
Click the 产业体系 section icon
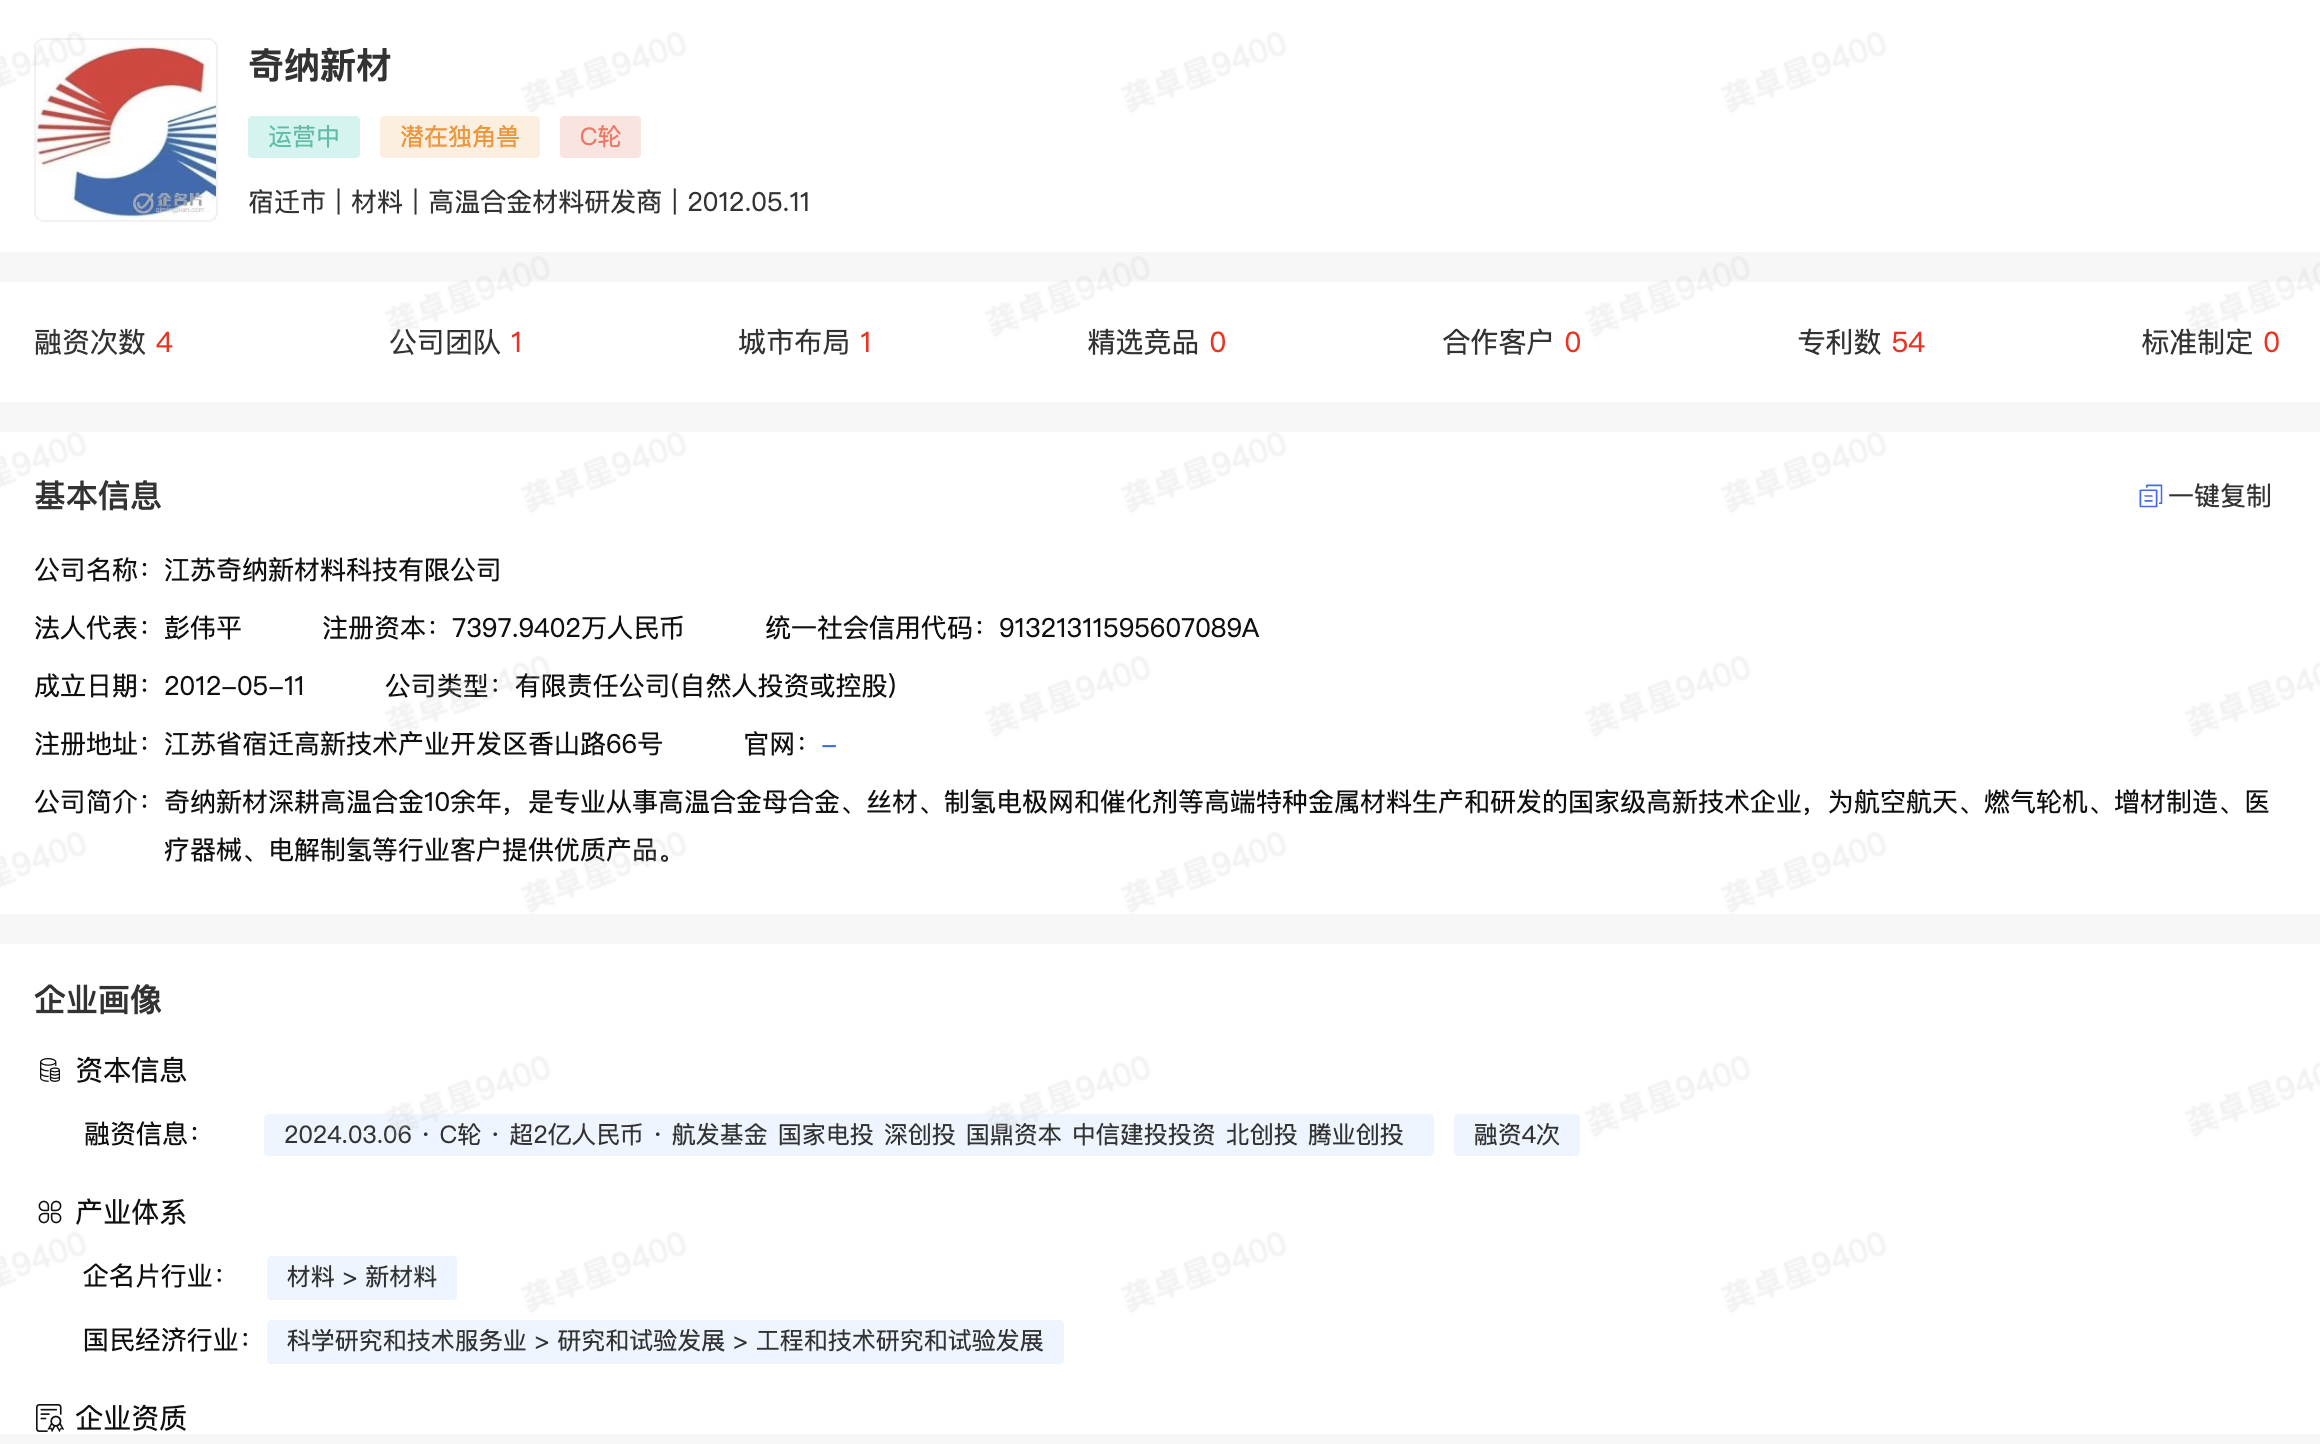pos(50,1213)
